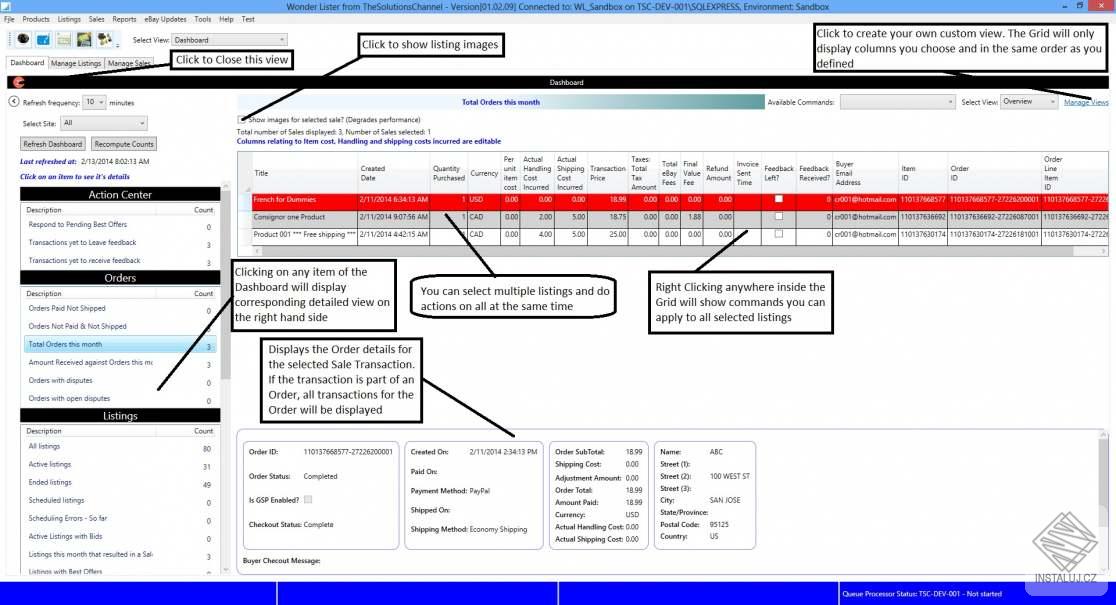
Task: Open the Tools menu
Action: [x=203, y=19]
